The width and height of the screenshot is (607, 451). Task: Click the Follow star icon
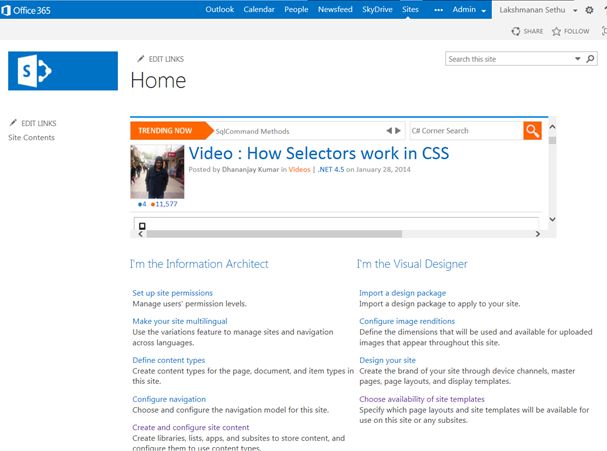tap(556, 31)
